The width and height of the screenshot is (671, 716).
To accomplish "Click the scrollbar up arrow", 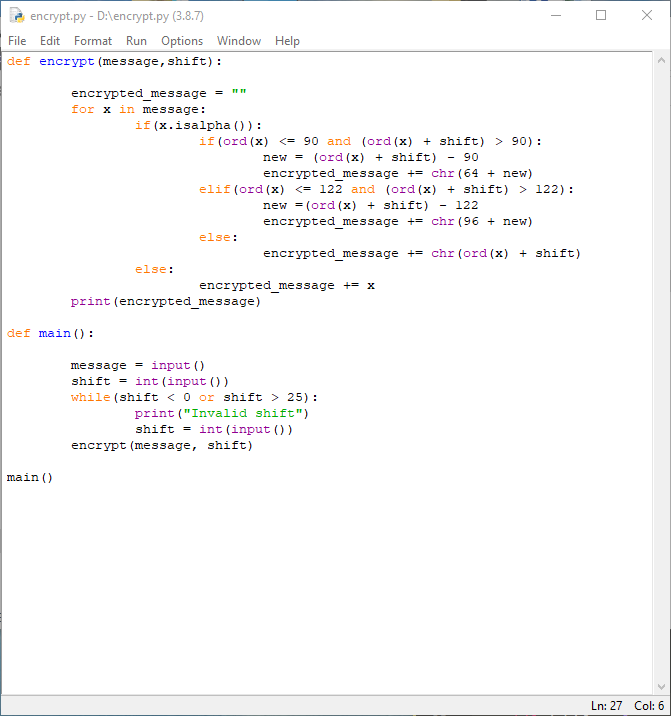I will (660, 61).
